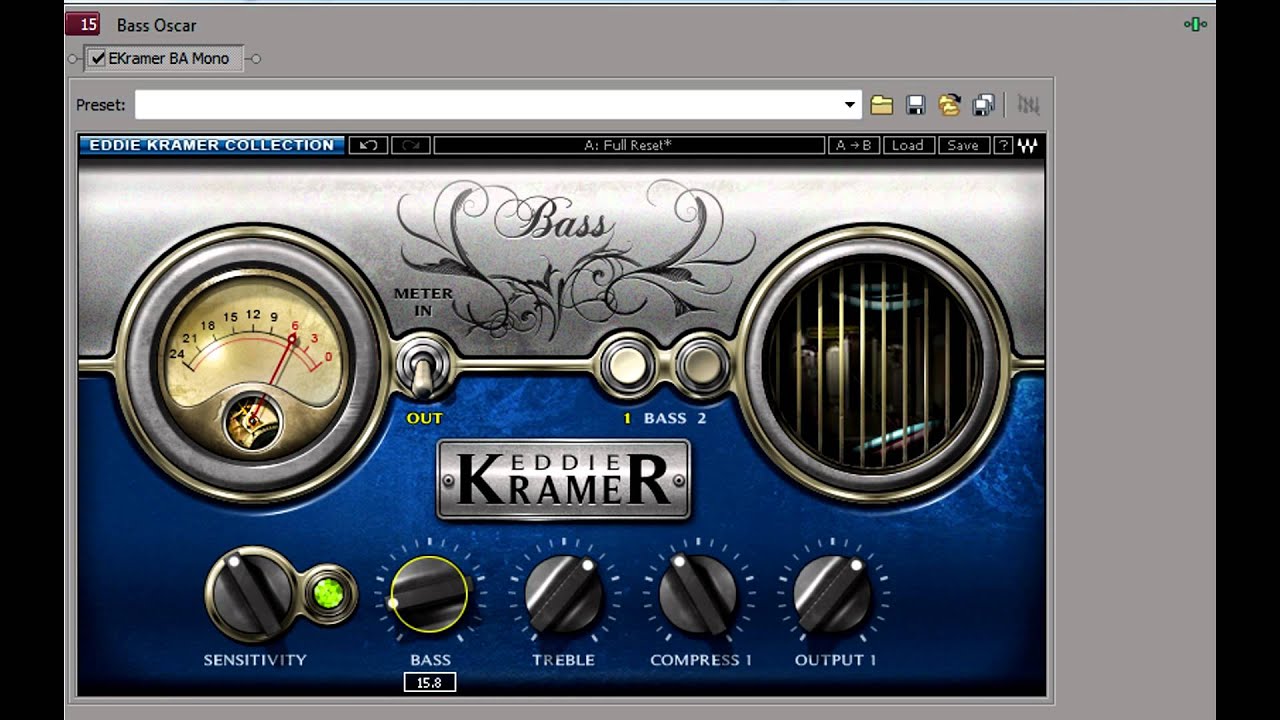Click the Output 1 knob

point(832,595)
